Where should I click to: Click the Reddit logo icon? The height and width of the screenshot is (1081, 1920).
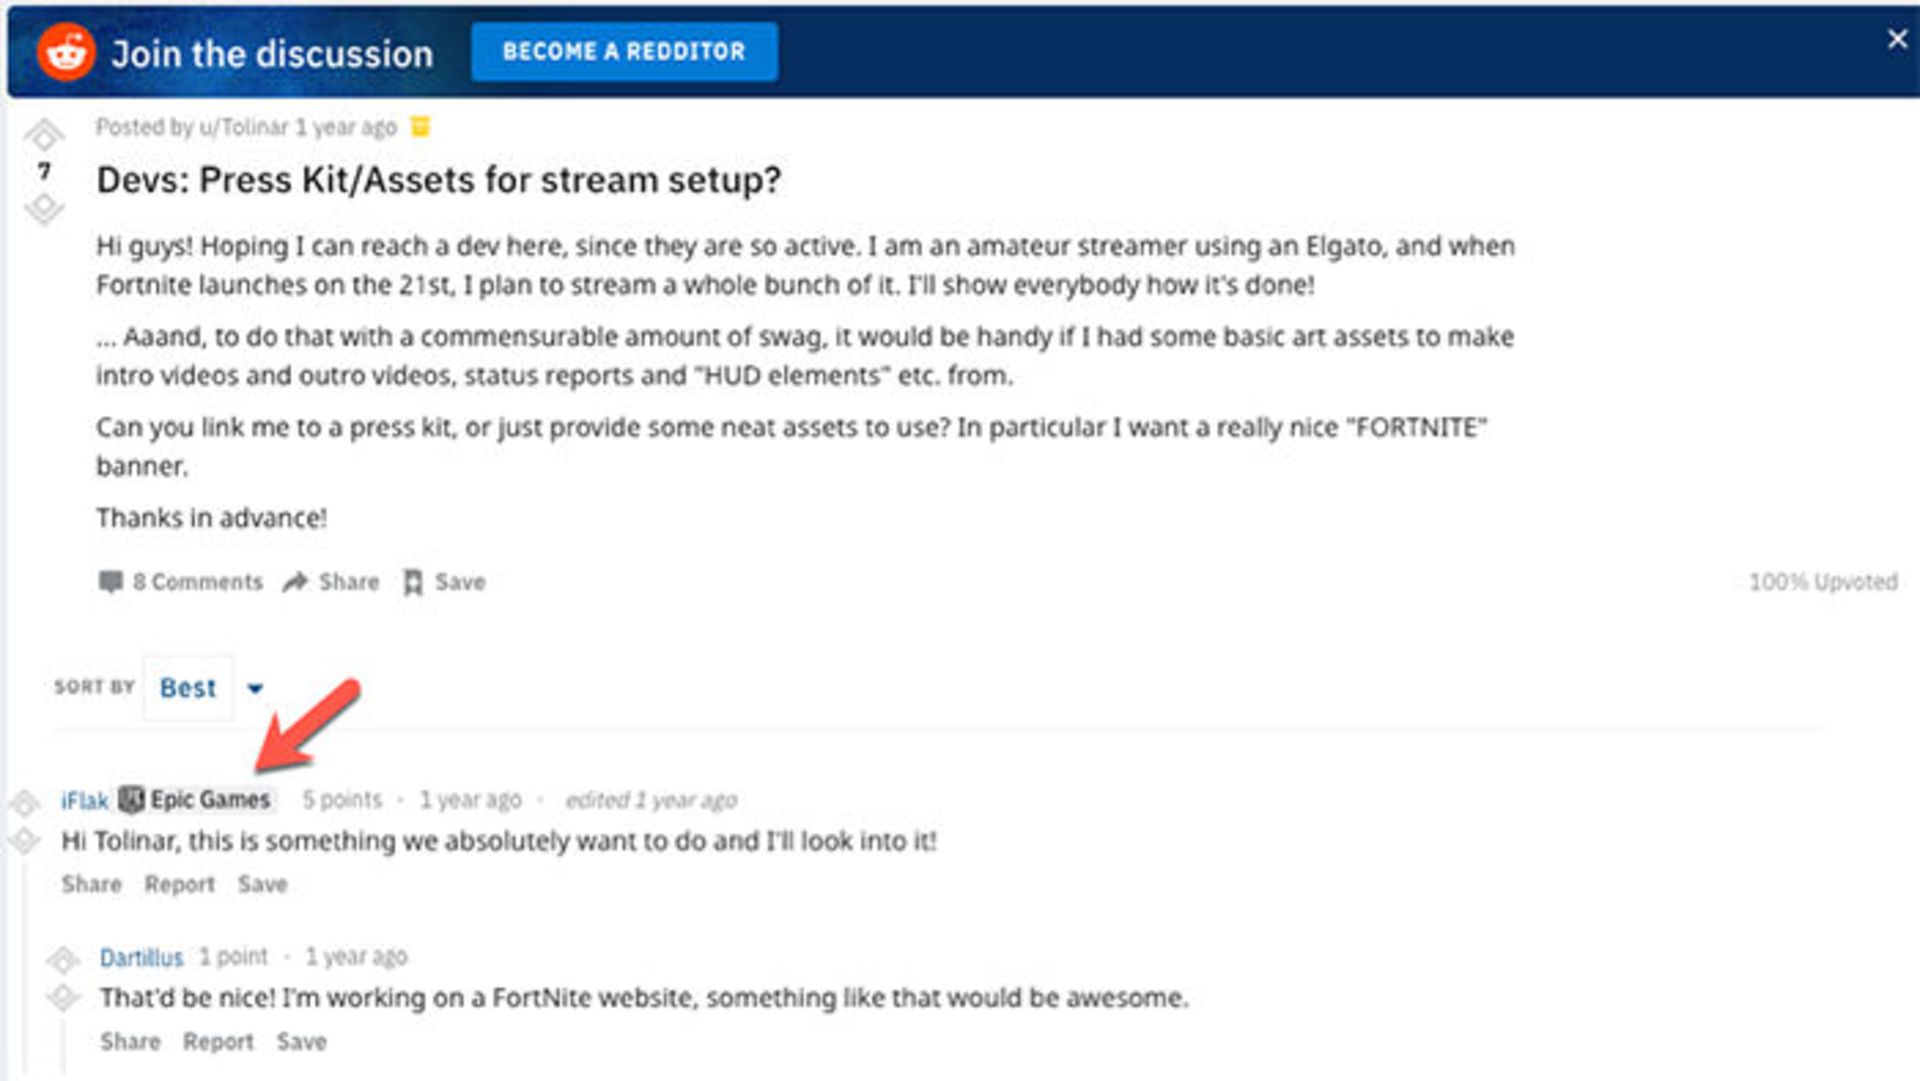tap(66, 52)
